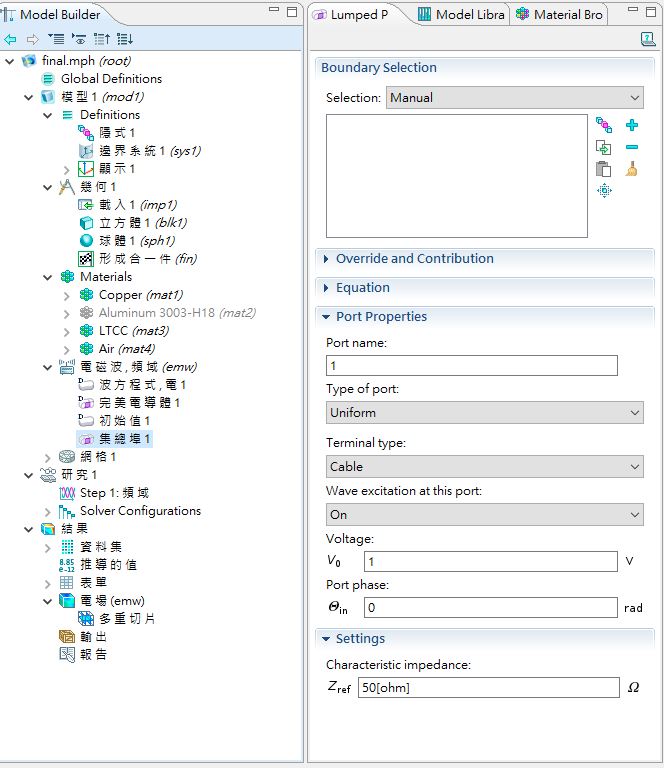Click the Paste Selection clipboard icon
The height and width of the screenshot is (768, 664).
point(603,169)
